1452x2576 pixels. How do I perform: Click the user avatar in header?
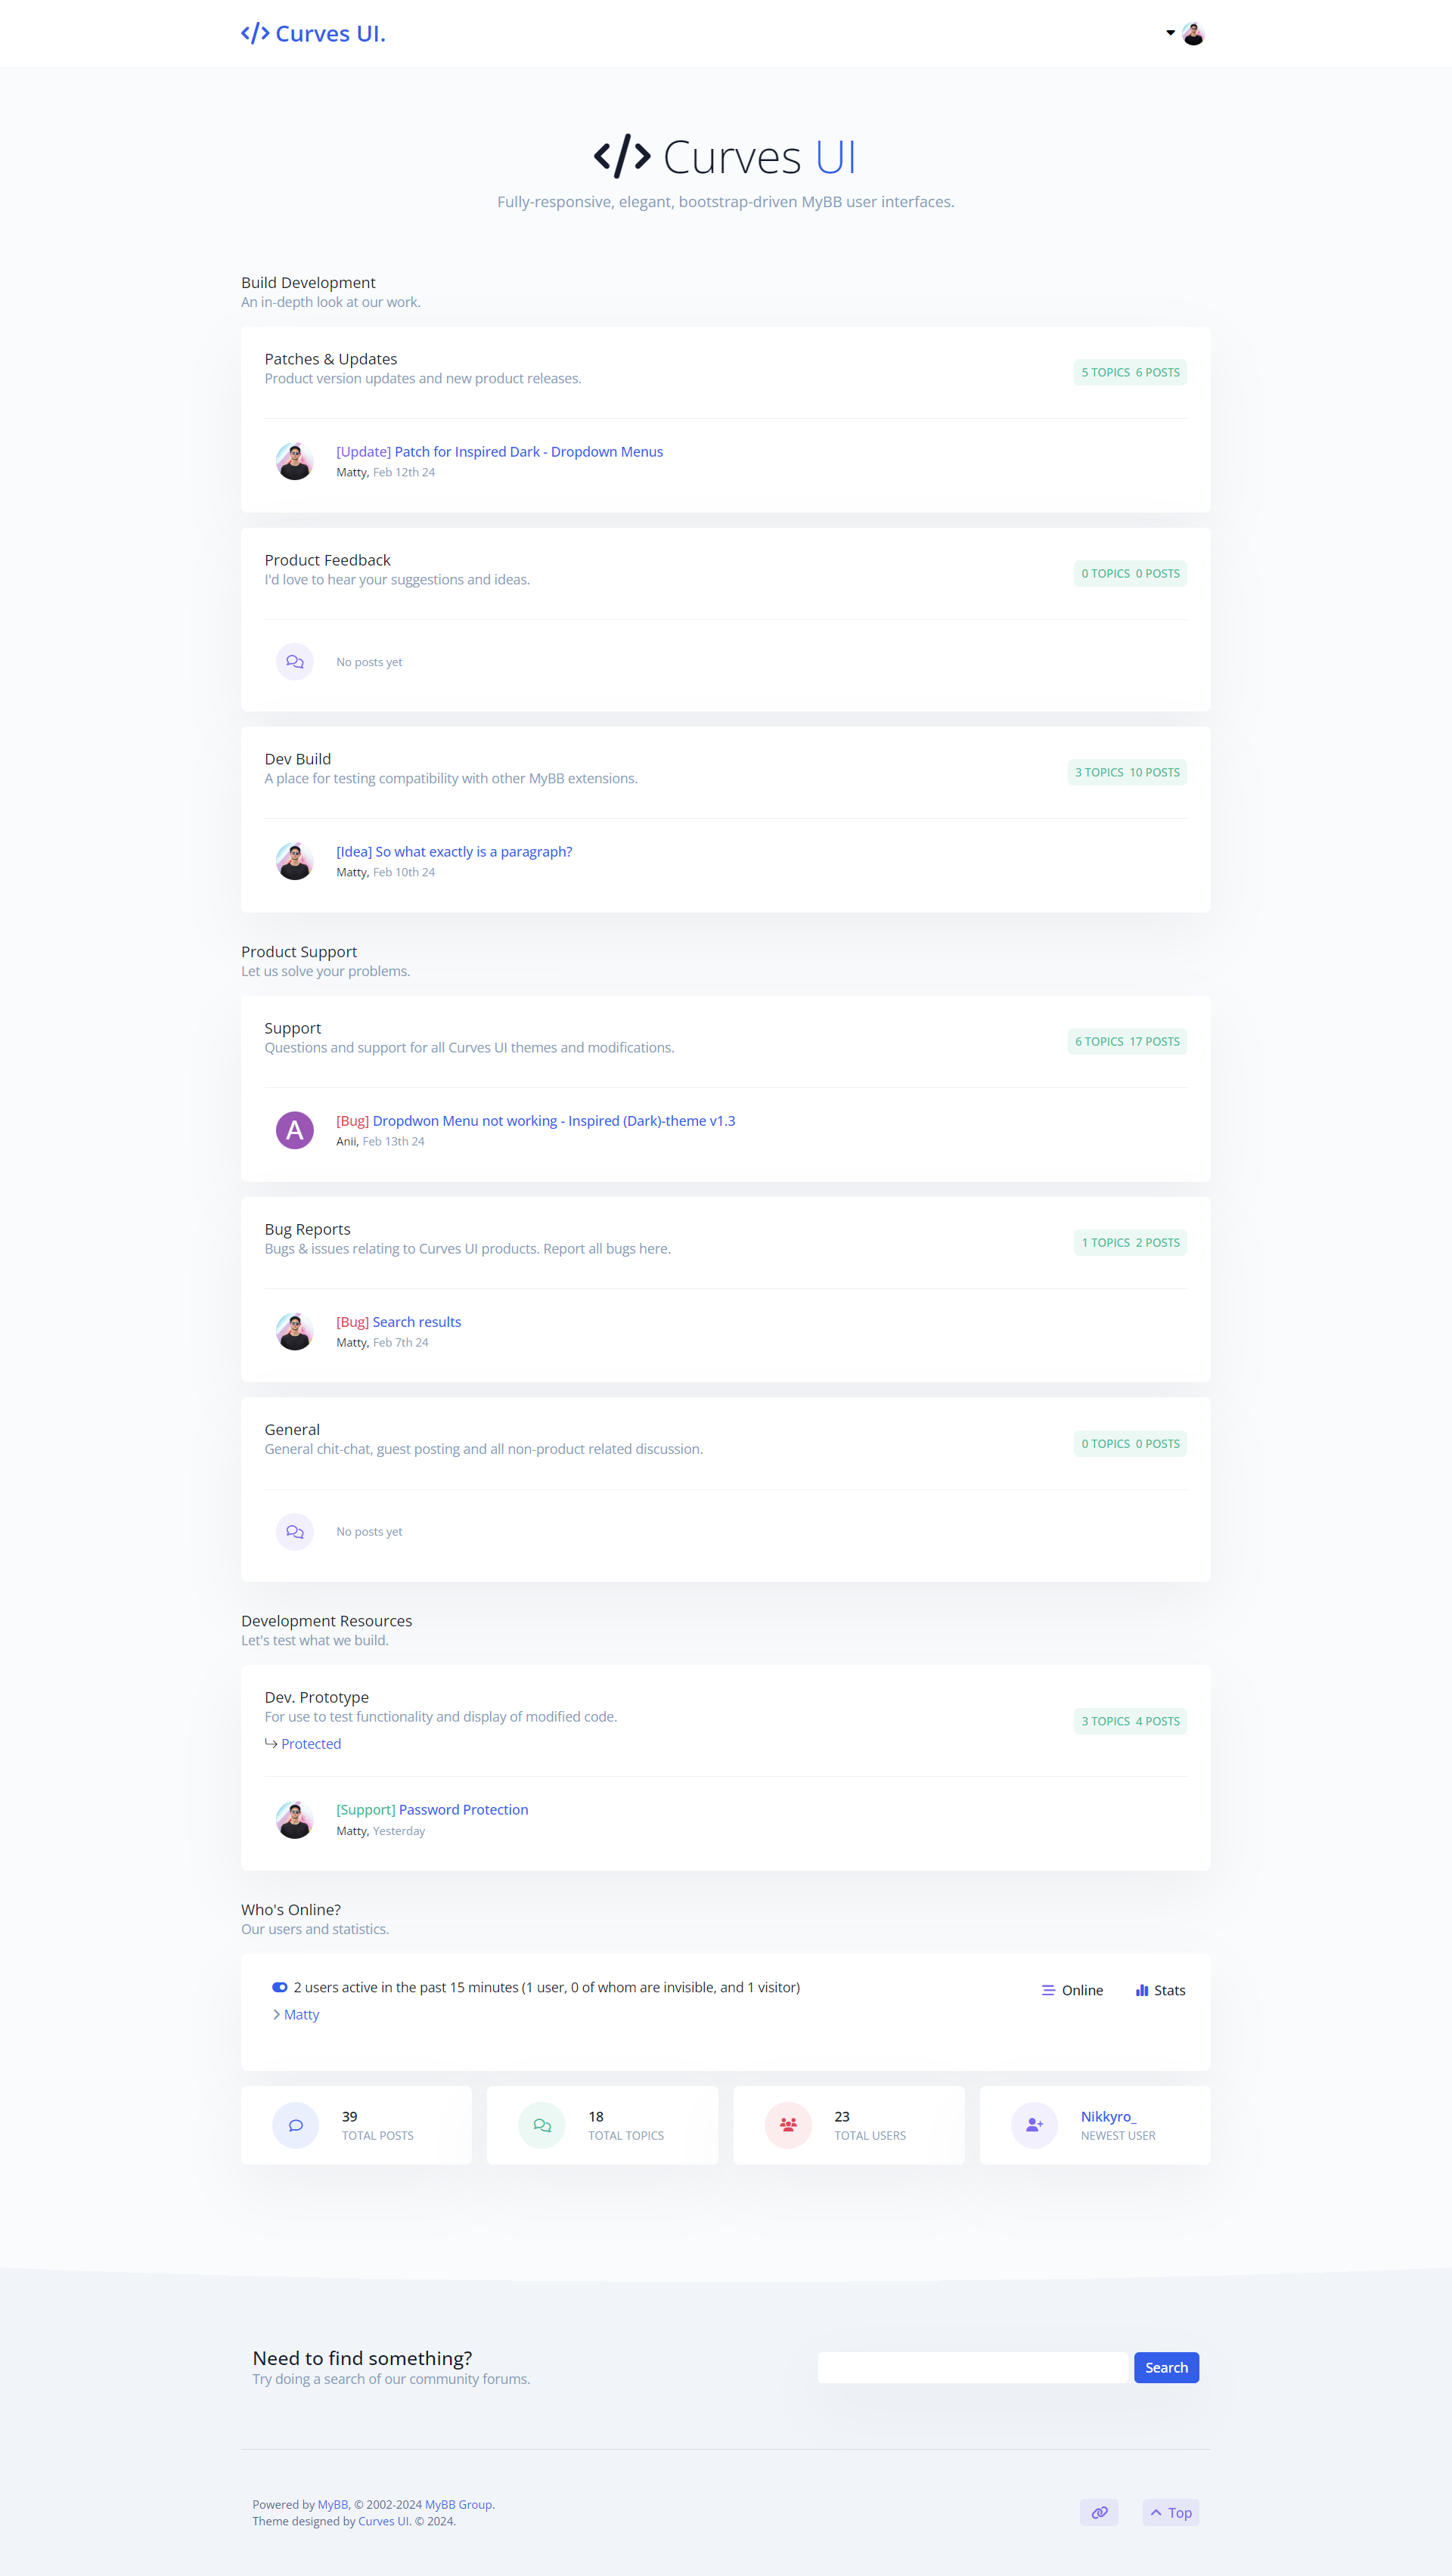(x=1193, y=34)
